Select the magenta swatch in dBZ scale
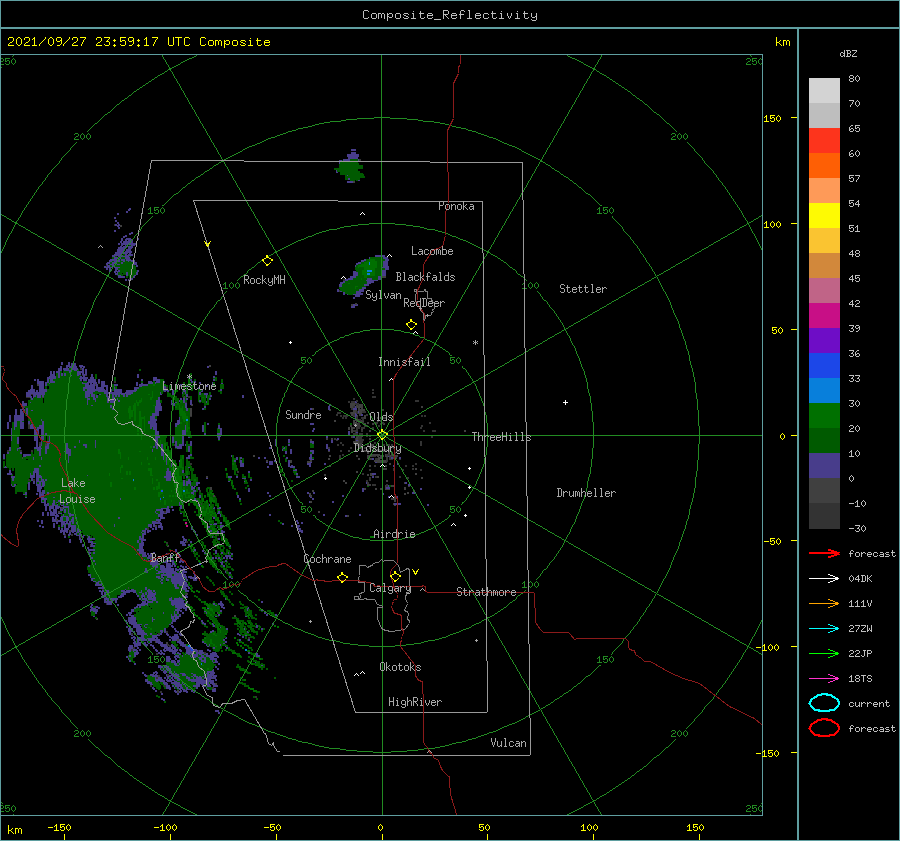This screenshot has width=900, height=841. point(824,315)
